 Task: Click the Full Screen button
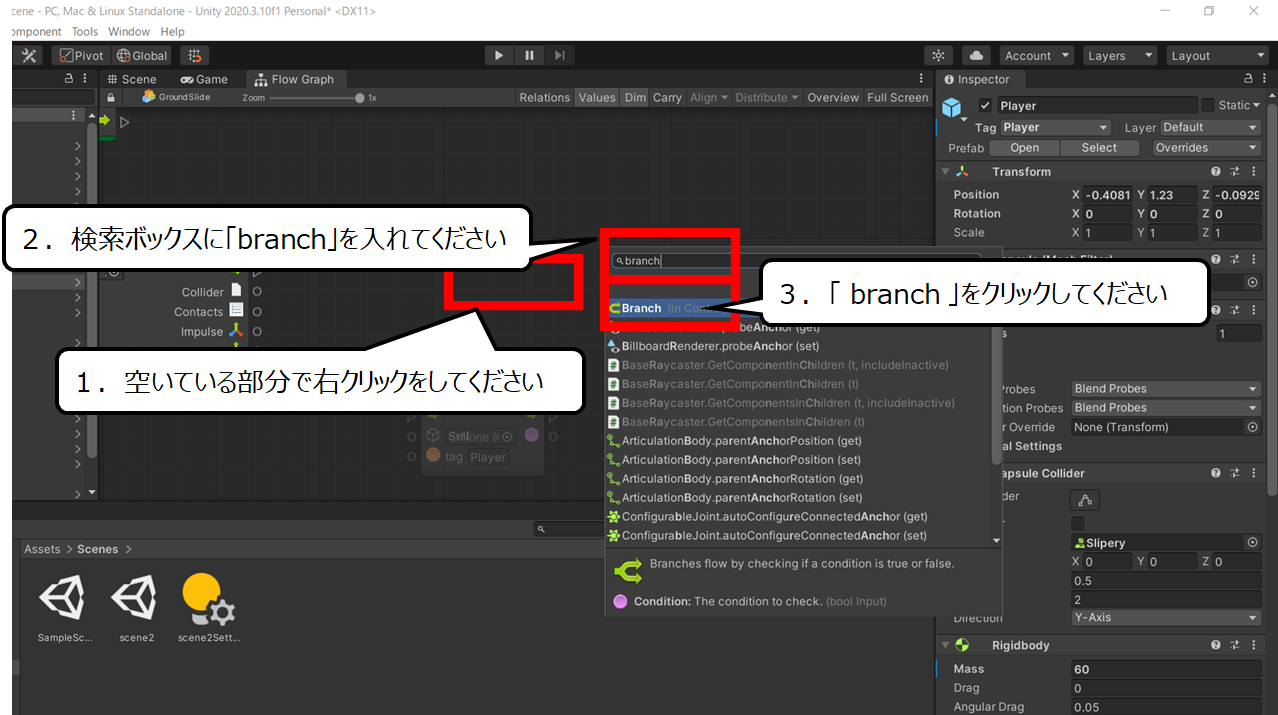(898, 97)
